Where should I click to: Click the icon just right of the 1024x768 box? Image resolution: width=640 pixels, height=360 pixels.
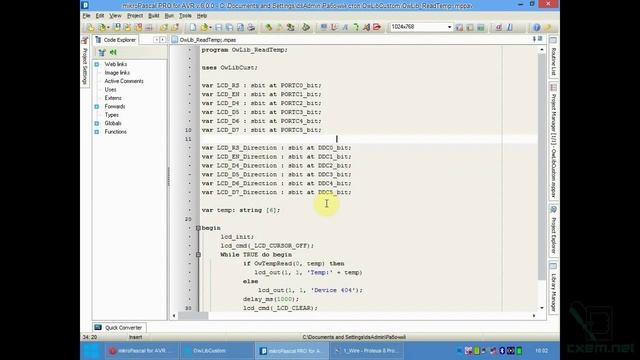(x=460, y=27)
